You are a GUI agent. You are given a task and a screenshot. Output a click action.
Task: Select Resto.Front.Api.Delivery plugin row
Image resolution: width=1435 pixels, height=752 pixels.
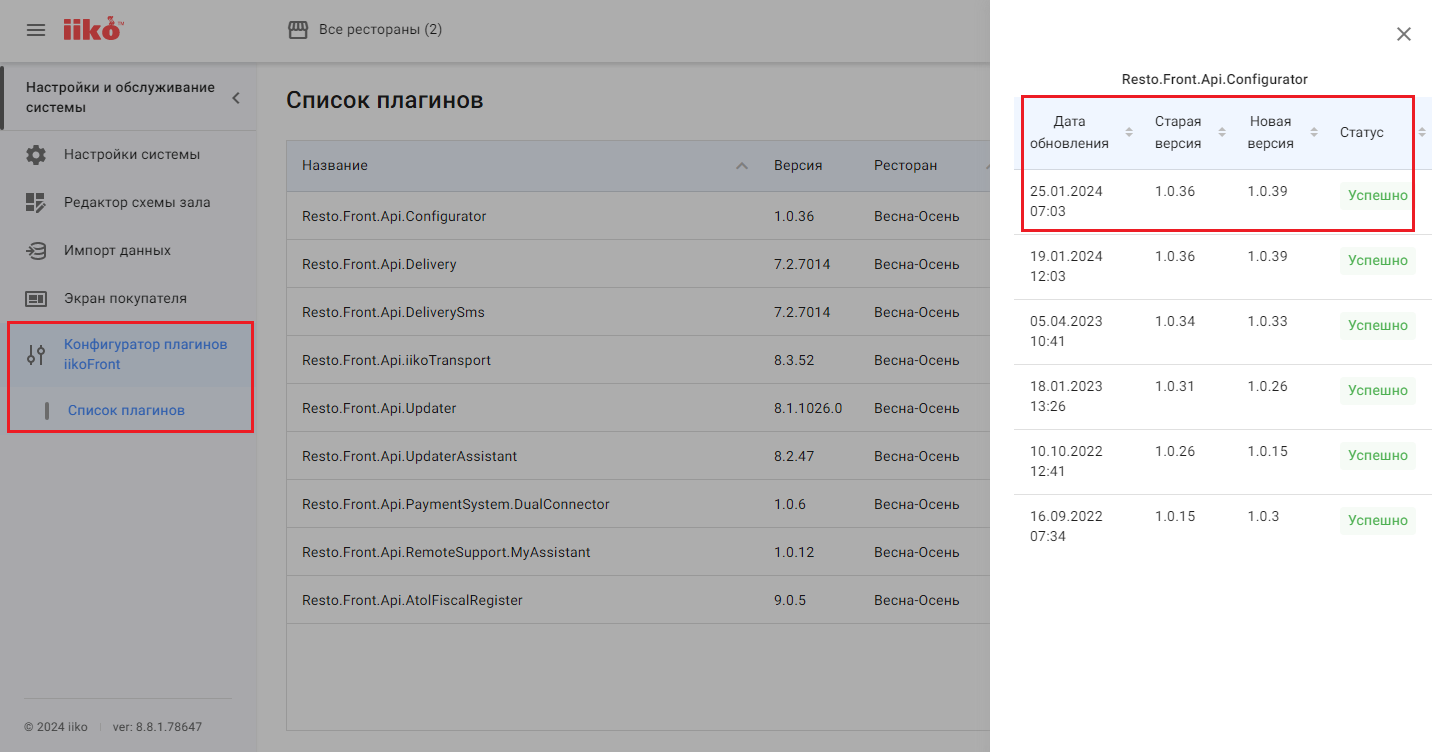[x=379, y=264]
